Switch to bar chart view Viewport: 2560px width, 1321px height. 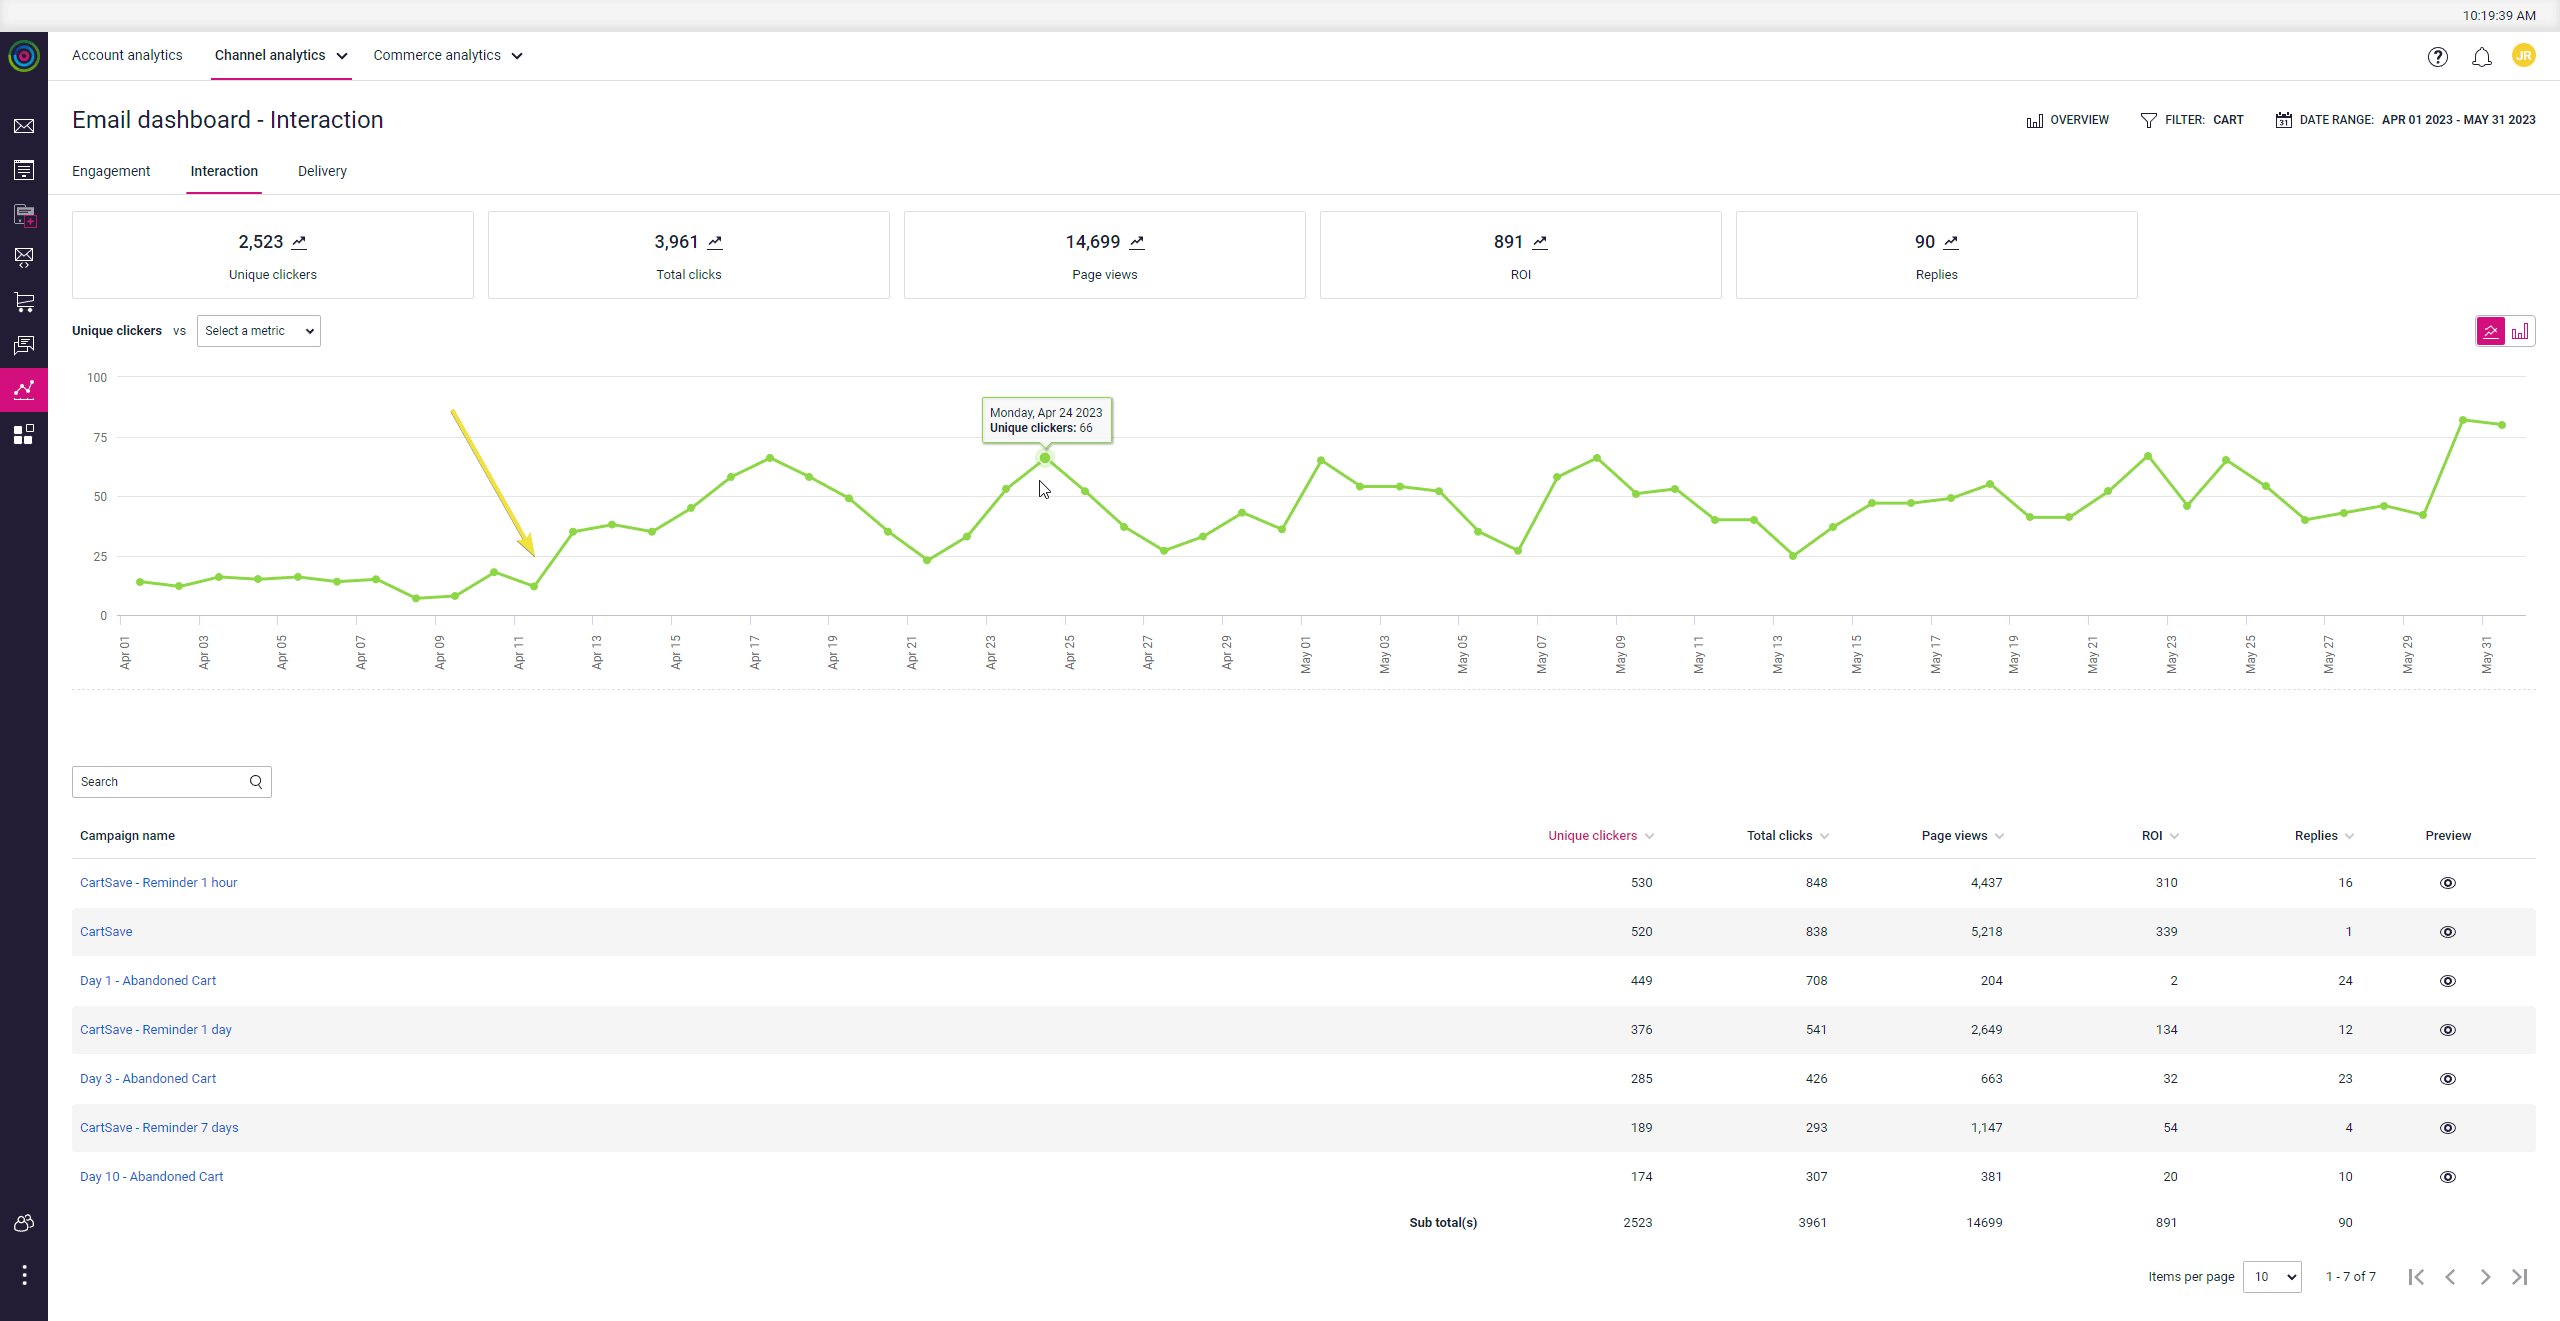pyautogui.click(x=2519, y=331)
